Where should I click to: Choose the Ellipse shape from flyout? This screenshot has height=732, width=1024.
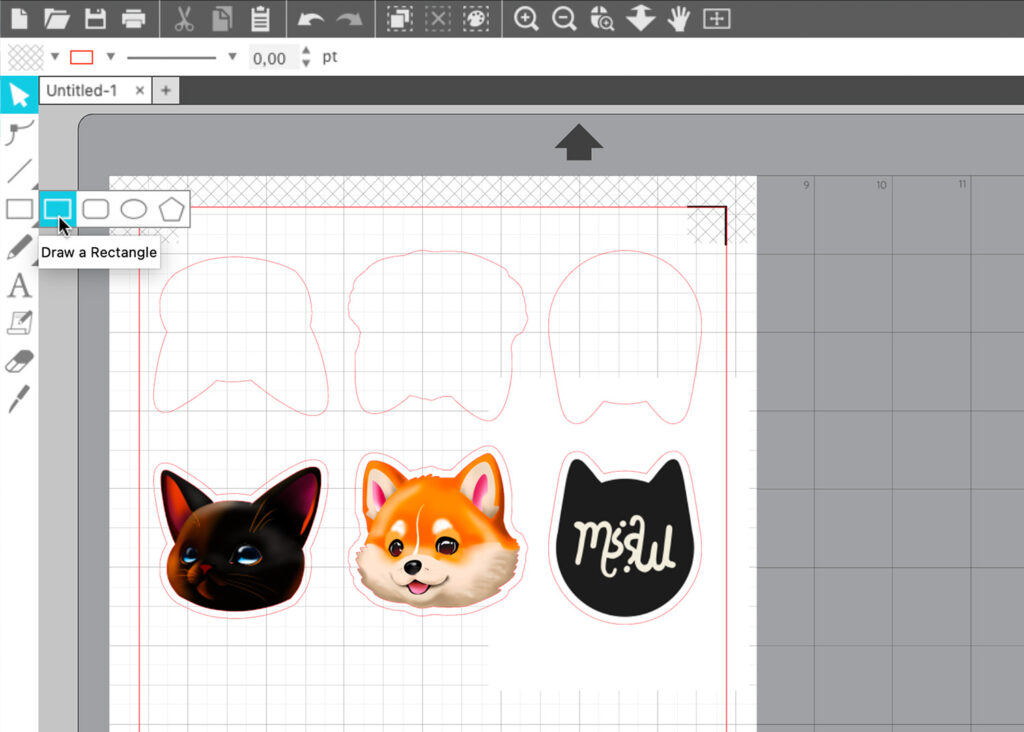pyautogui.click(x=134, y=209)
